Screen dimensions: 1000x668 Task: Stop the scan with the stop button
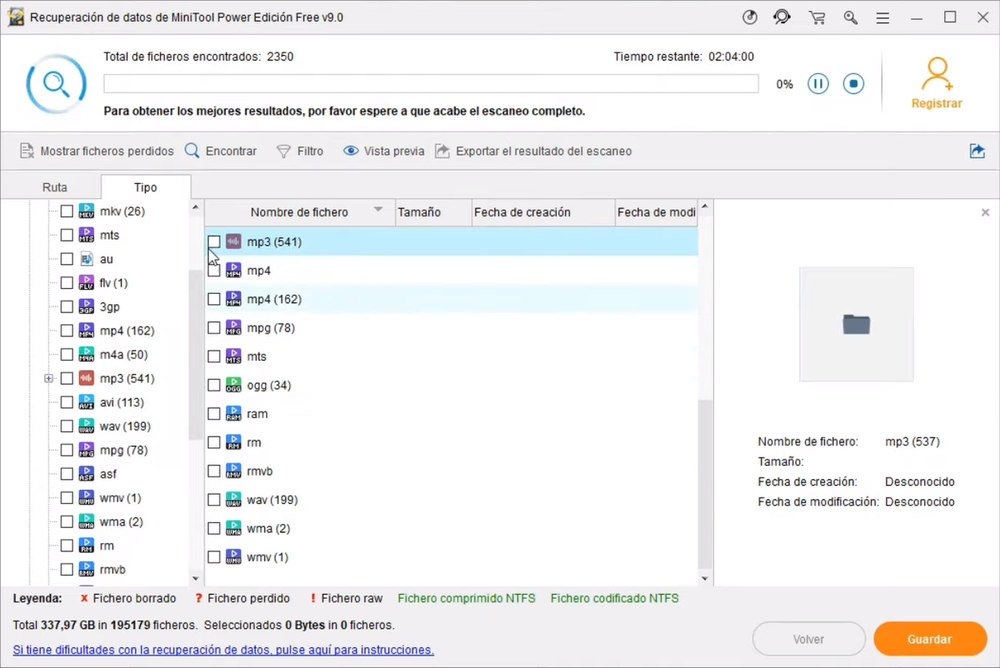853,84
